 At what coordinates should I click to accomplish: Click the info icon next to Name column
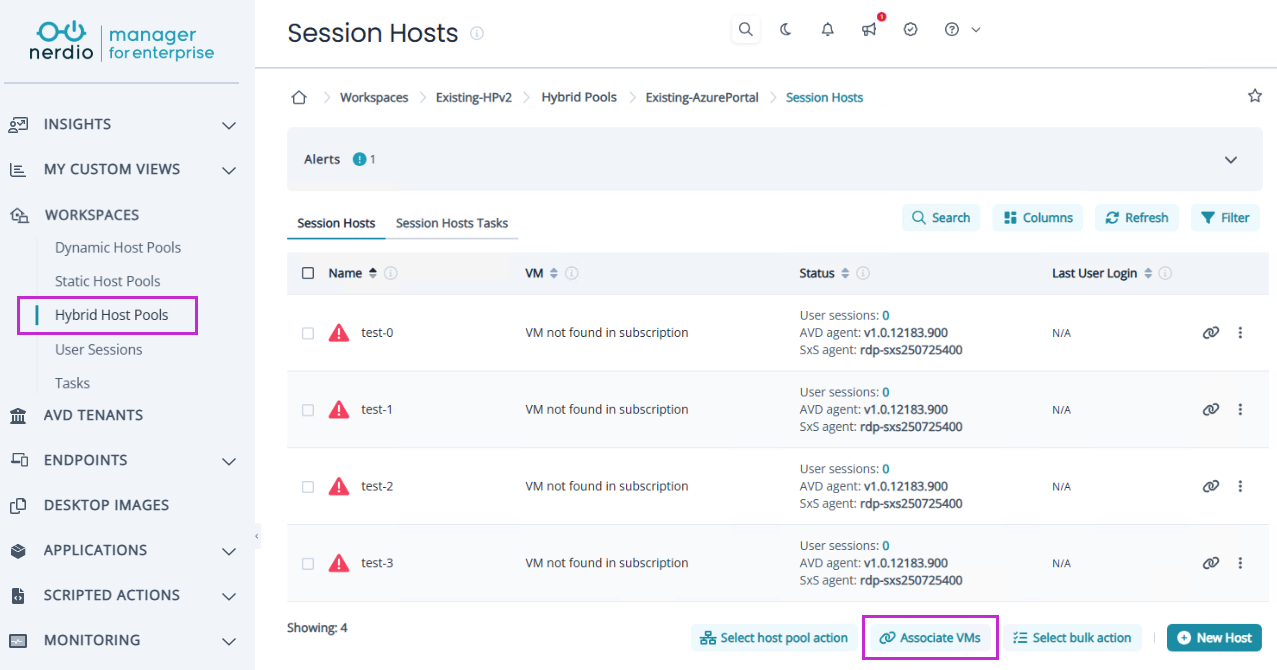(x=391, y=273)
